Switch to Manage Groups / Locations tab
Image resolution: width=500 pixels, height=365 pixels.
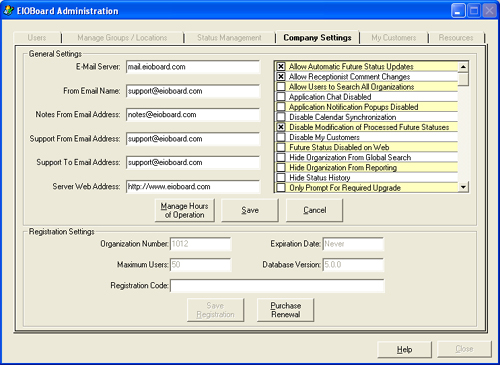(x=122, y=38)
